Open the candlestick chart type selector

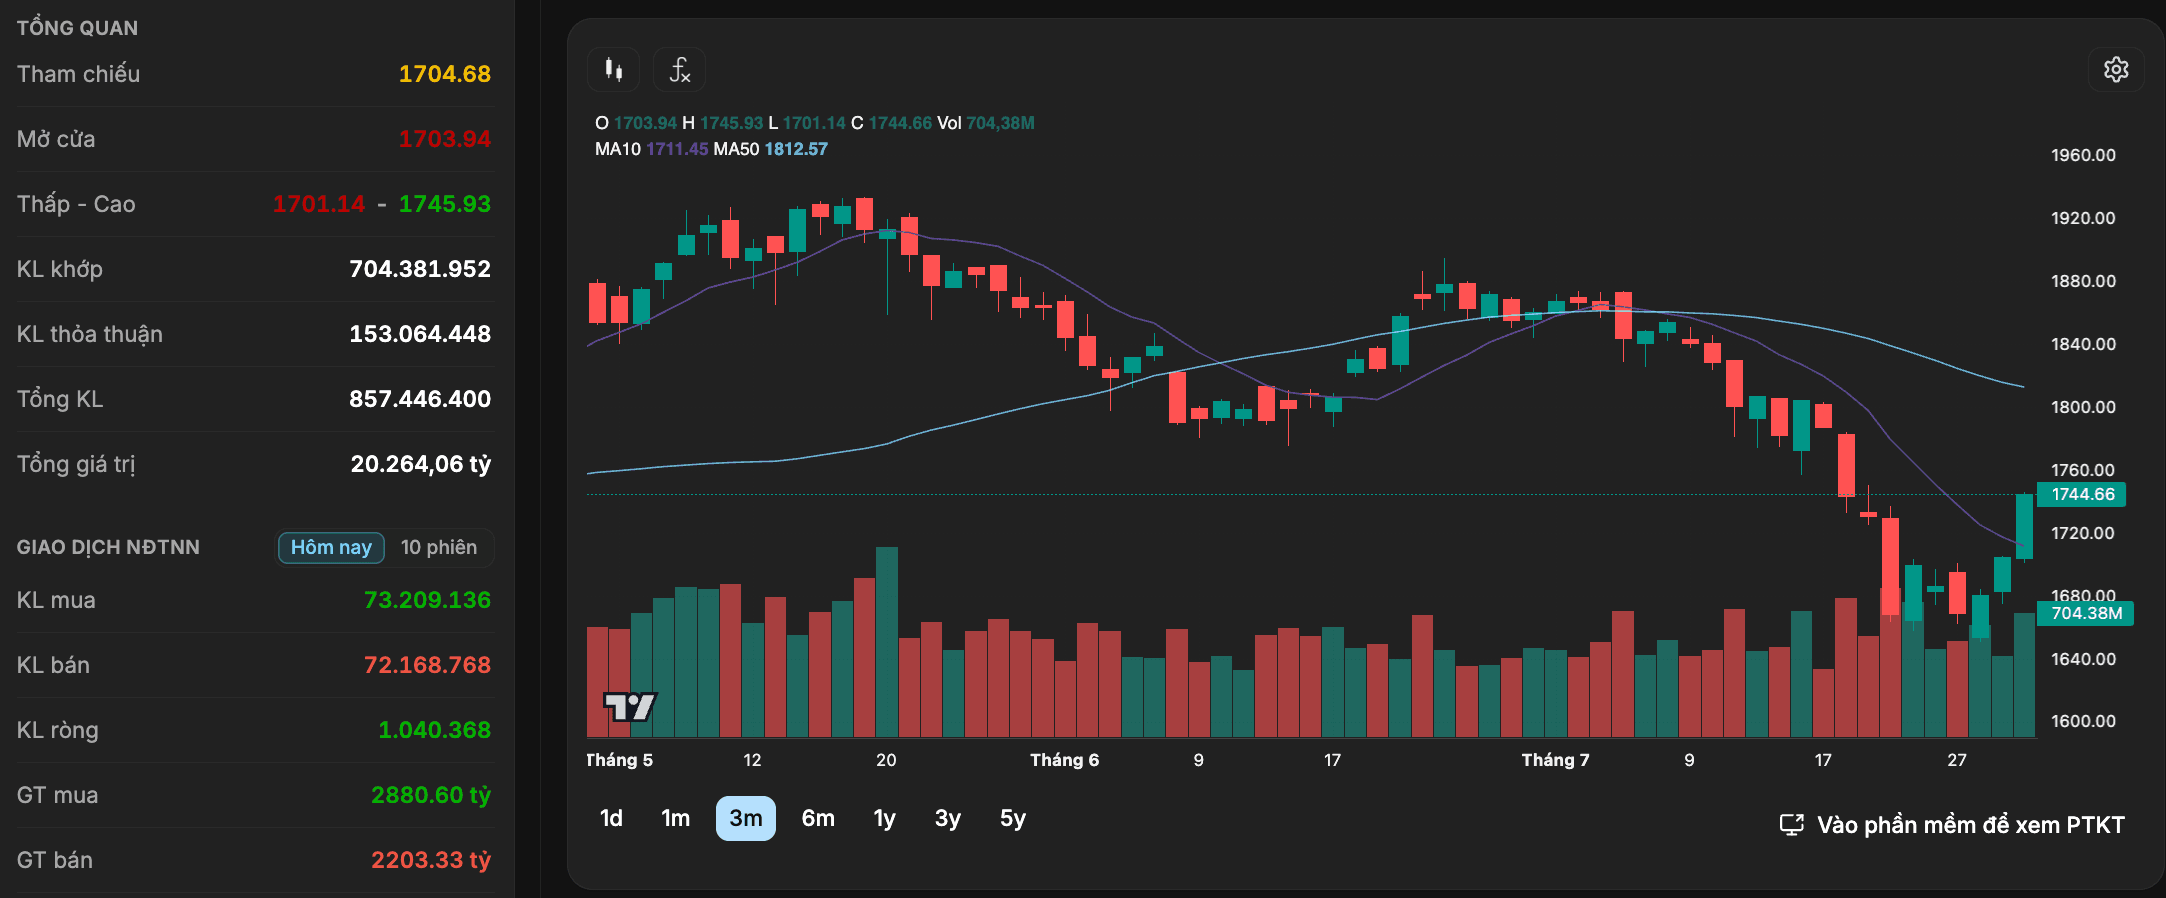tap(613, 70)
